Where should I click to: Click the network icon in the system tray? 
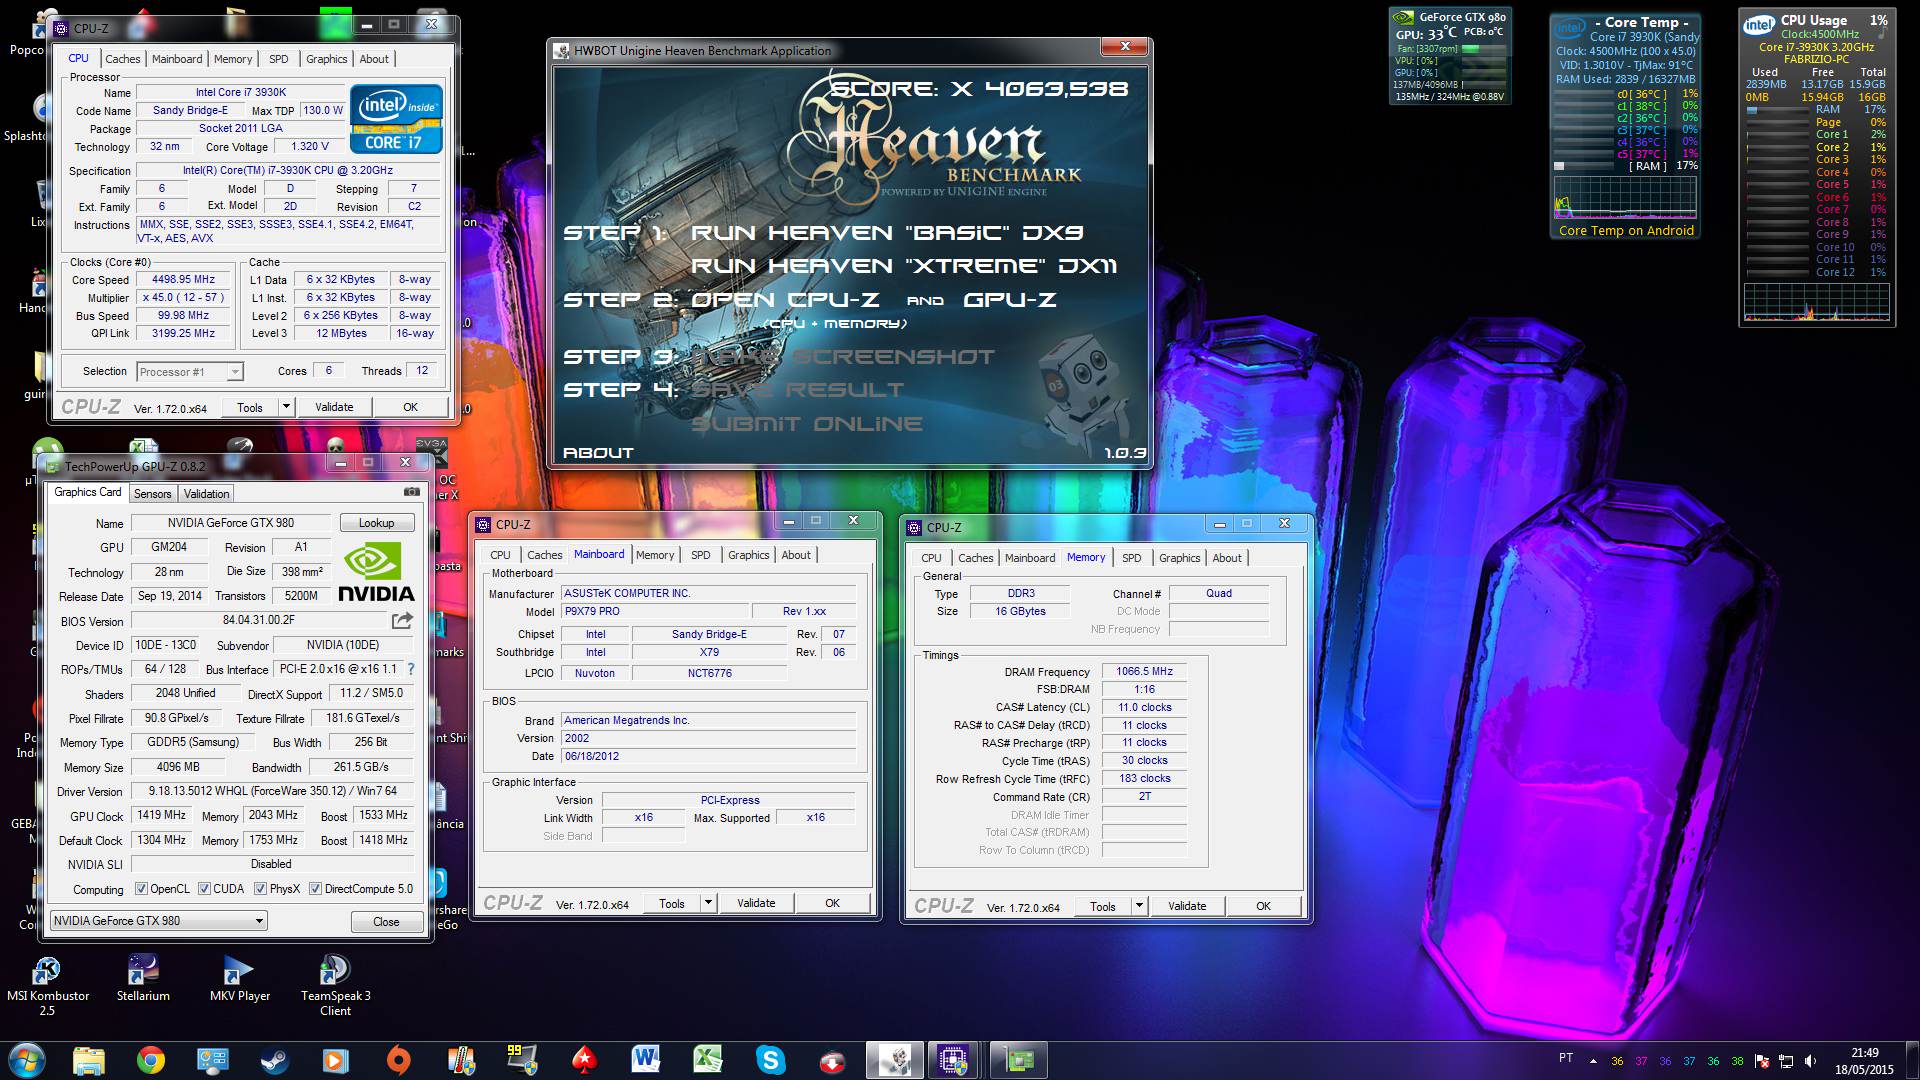point(1785,1061)
